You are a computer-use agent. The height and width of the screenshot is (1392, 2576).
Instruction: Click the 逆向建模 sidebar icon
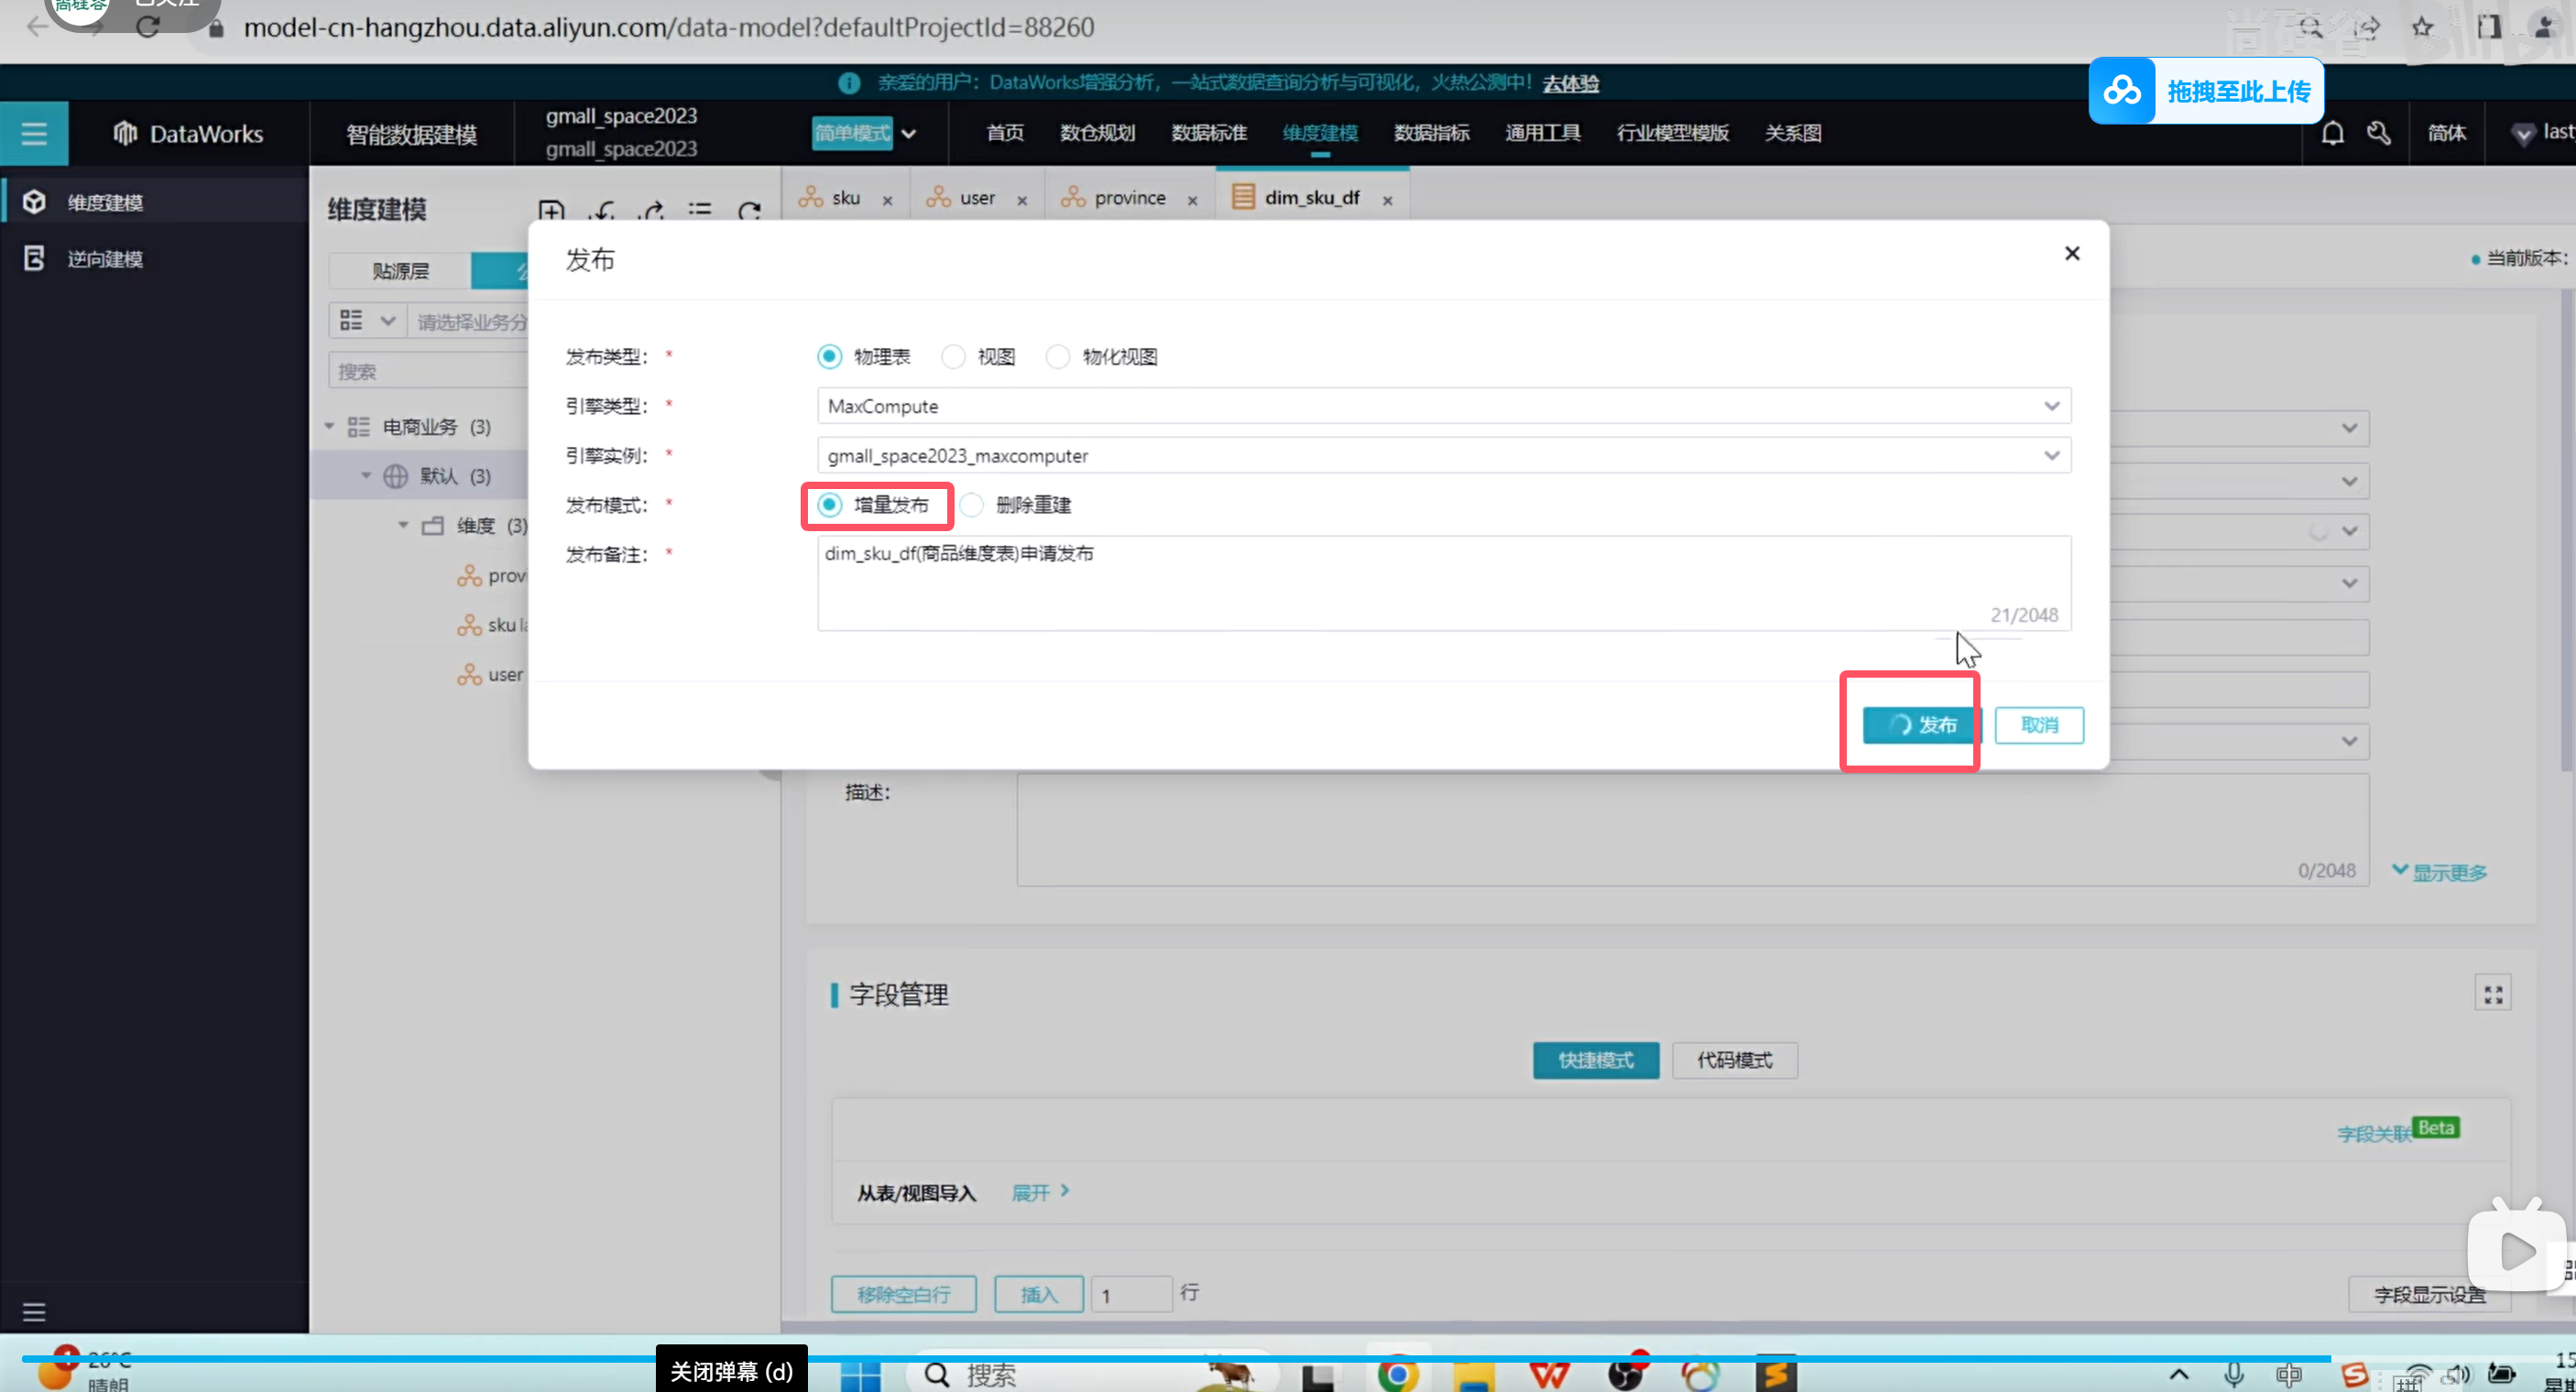click(34, 258)
